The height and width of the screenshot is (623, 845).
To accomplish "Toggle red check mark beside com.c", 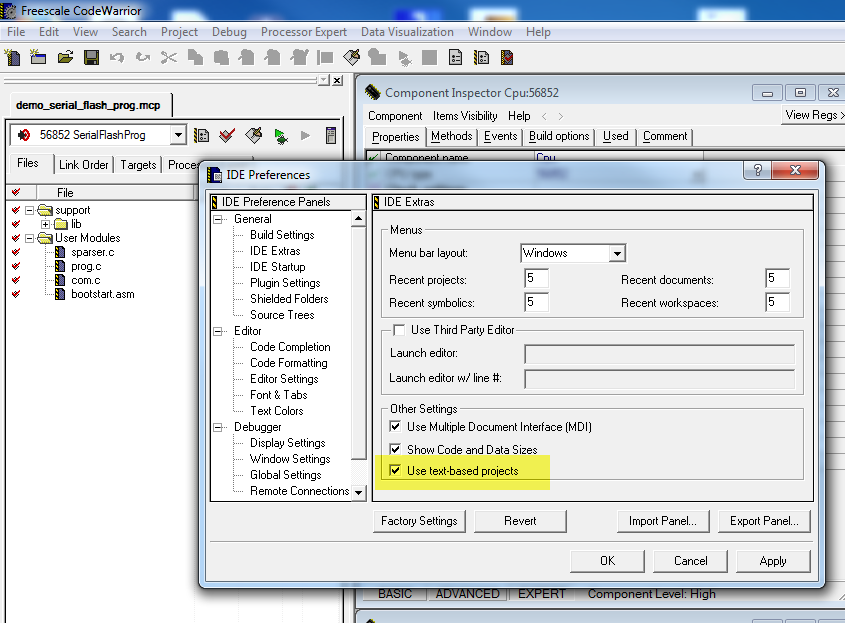I will coord(16,280).
